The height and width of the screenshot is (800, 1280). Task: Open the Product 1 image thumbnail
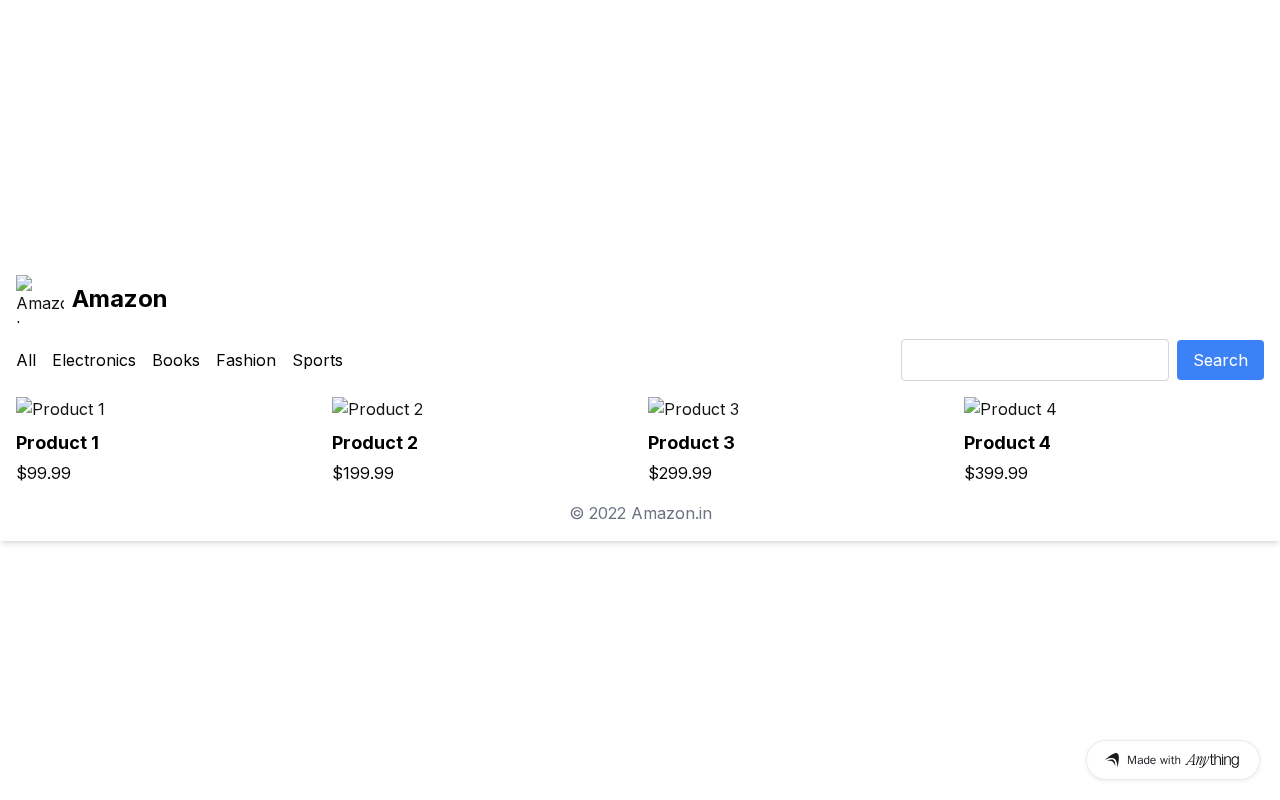61,409
